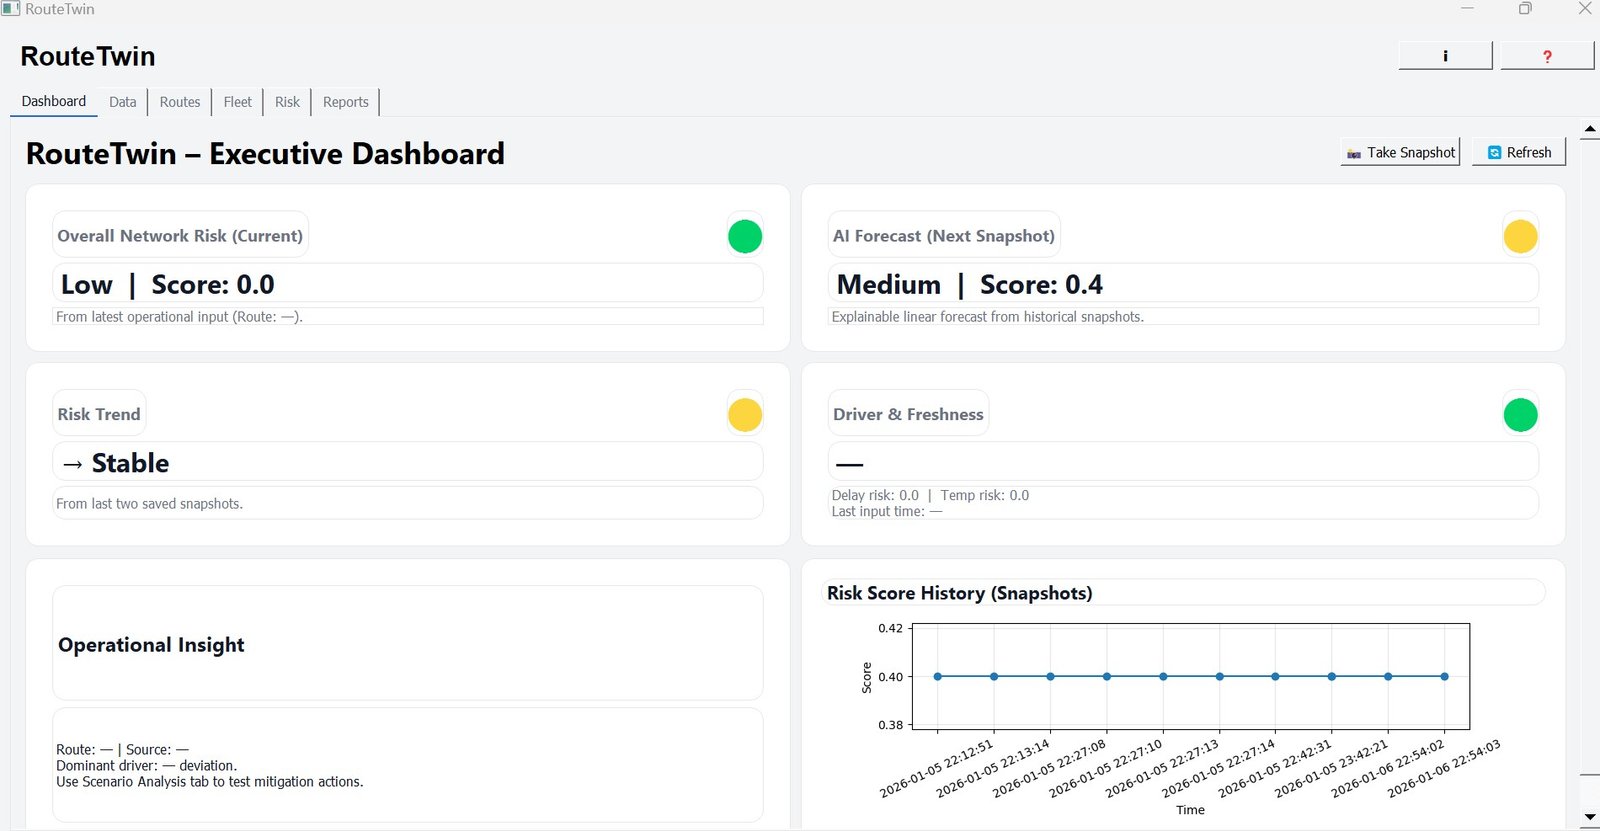This screenshot has width=1600, height=831.
Task: Click the 'Route: — | Source: —' line
Action: click(122, 749)
